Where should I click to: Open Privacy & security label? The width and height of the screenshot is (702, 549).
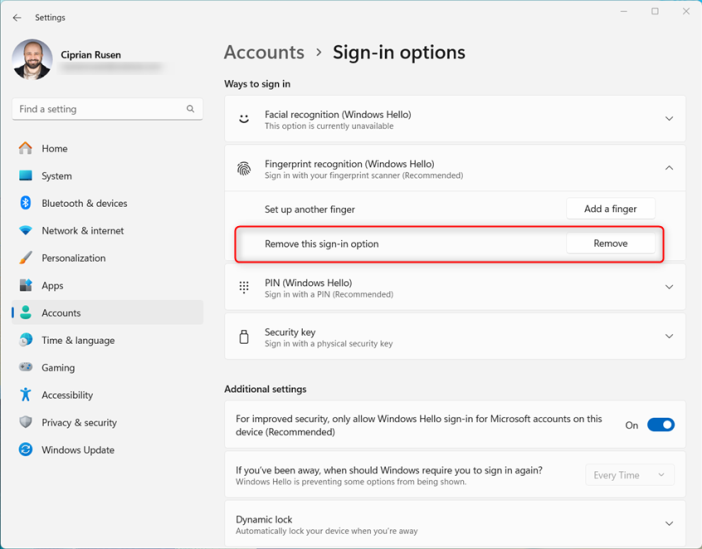click(79, 422)
